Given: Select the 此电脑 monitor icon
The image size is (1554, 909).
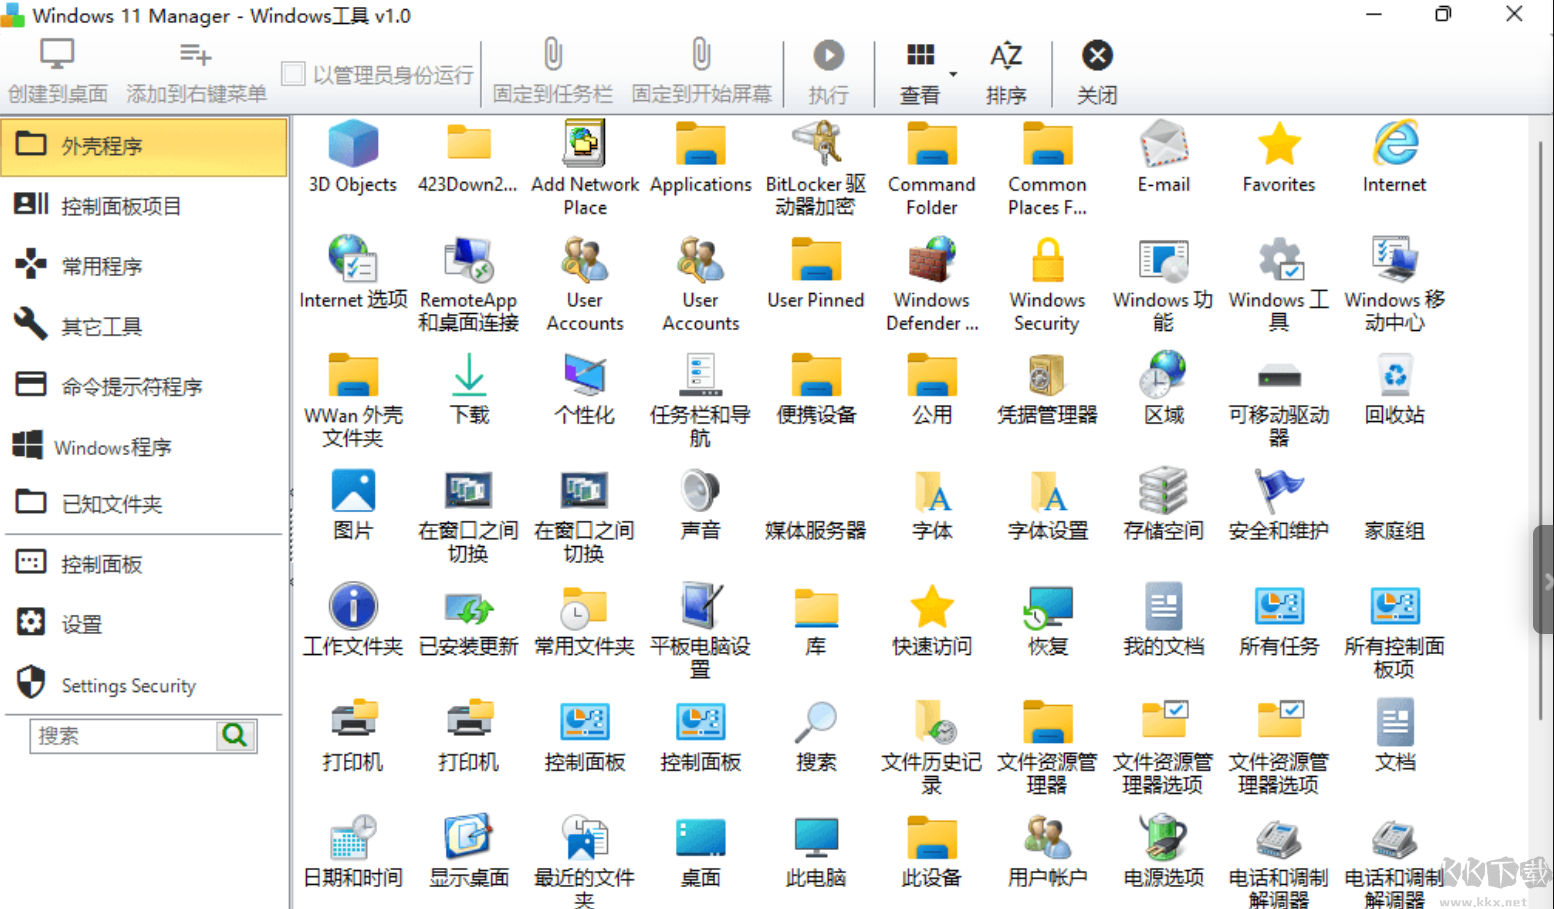Looking at the screenshot, I should [x=816, y=837].
